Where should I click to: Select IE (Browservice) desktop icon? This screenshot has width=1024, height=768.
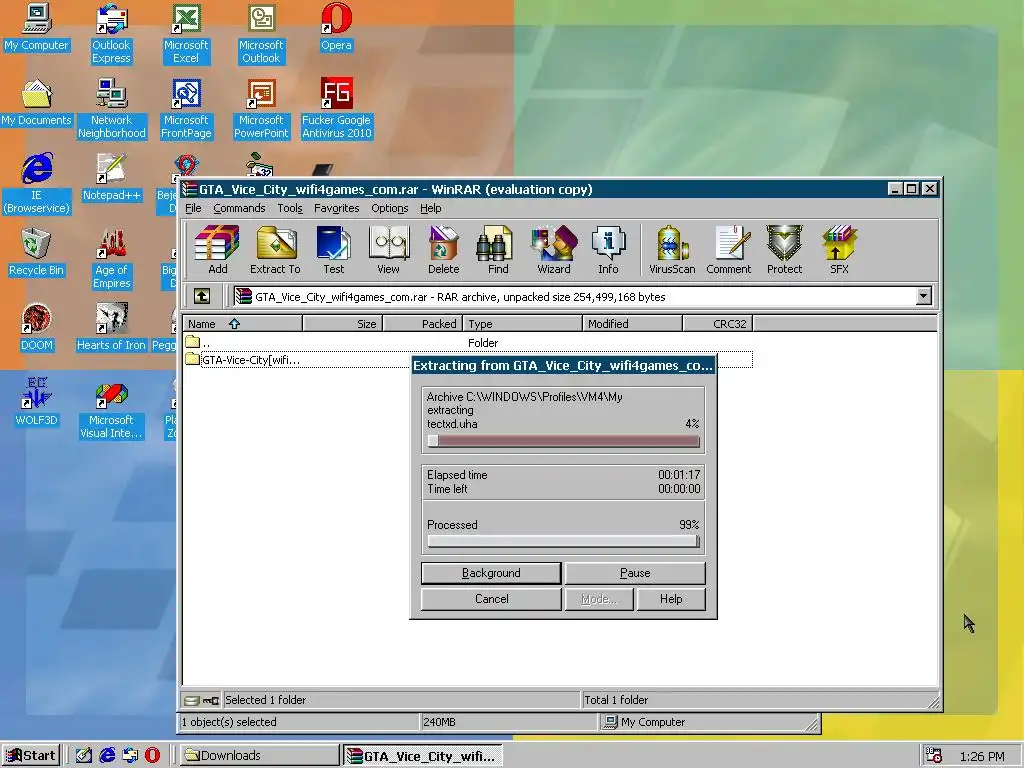(36, 184)
